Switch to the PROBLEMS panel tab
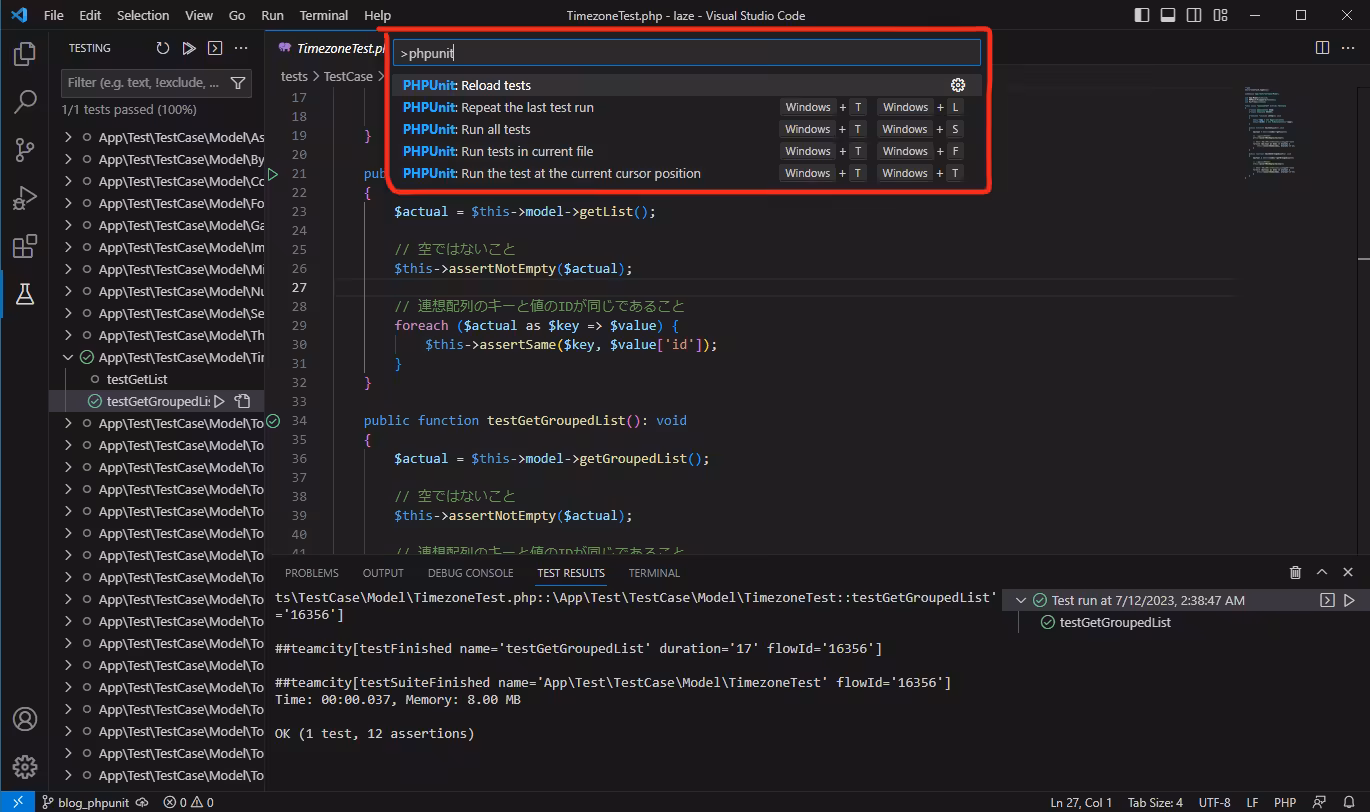The width and height of the screenshot is (1370, 812). pos(312,573)
